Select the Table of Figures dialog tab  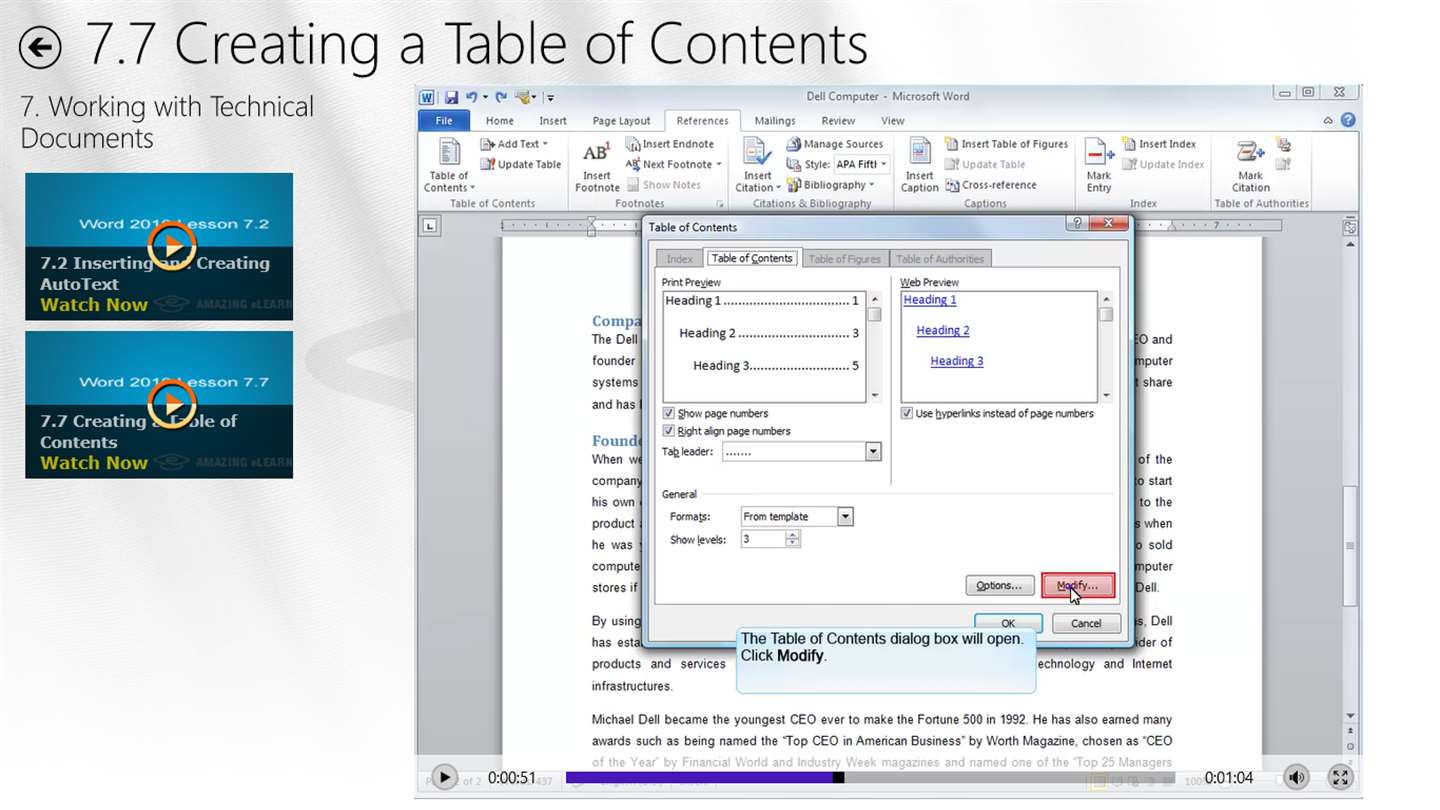point(845,259)
